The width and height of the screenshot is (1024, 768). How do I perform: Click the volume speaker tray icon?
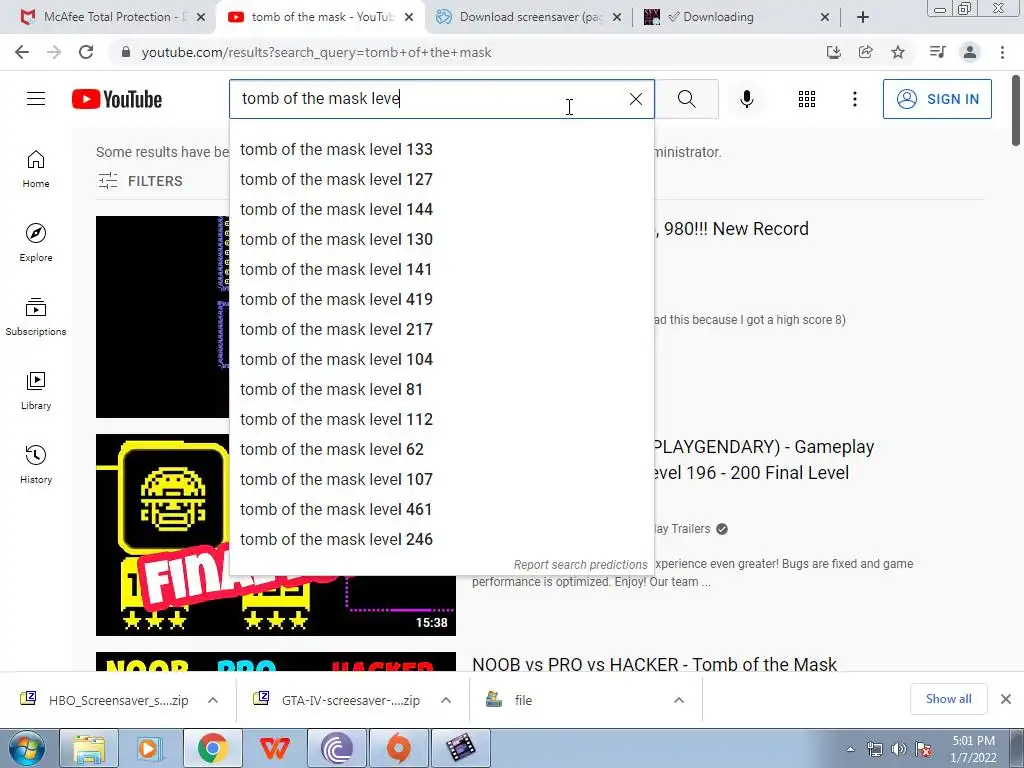tap(899, 749)
